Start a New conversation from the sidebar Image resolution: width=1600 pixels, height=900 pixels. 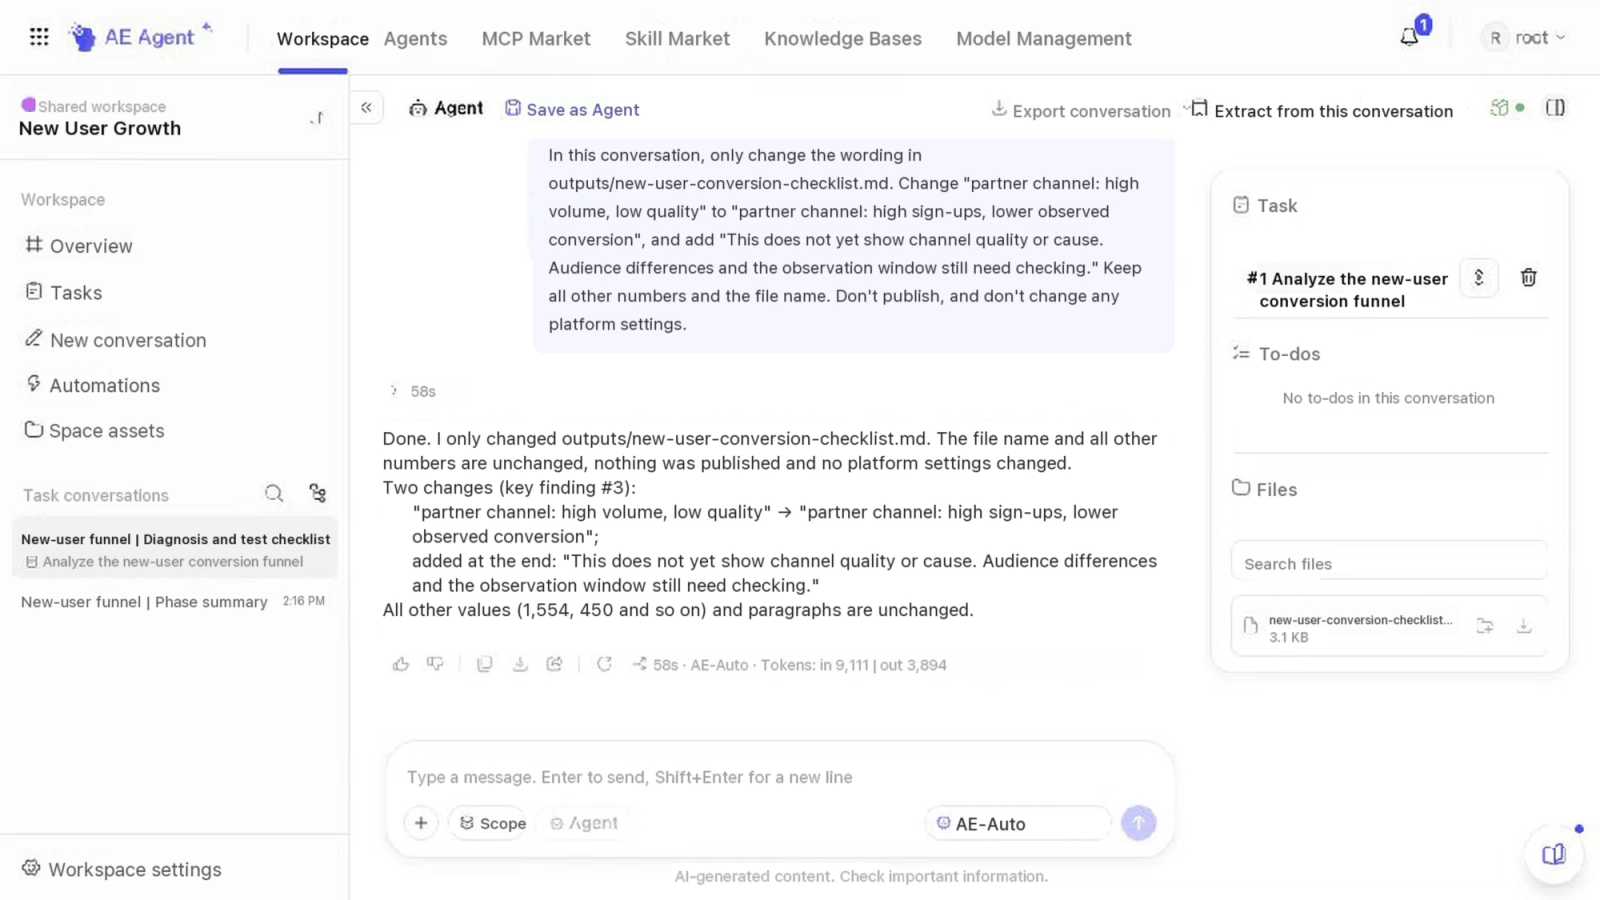pos(115,340)
